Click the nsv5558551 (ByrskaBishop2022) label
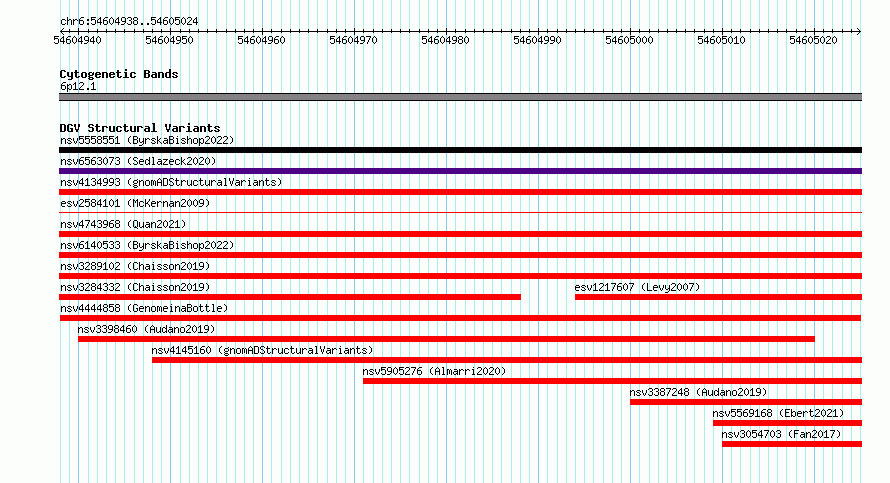 pyautogui.click(x=147, y=140)
